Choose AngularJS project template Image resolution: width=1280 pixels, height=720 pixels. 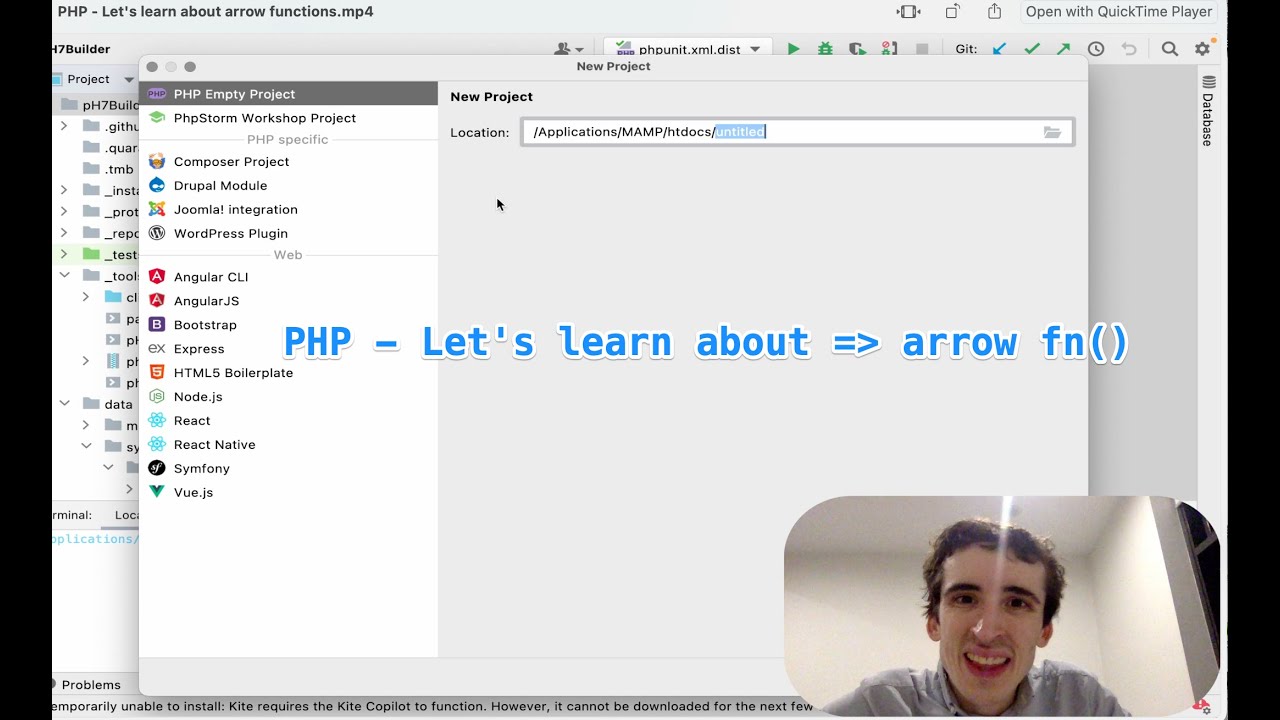(288, 301)
